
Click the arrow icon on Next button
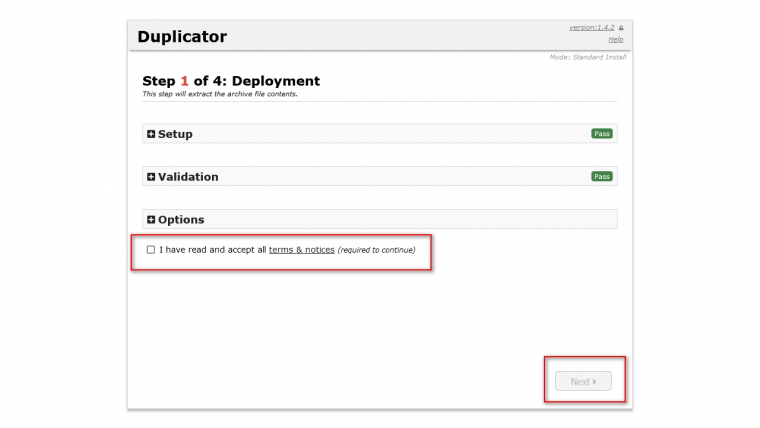[595, 382]
